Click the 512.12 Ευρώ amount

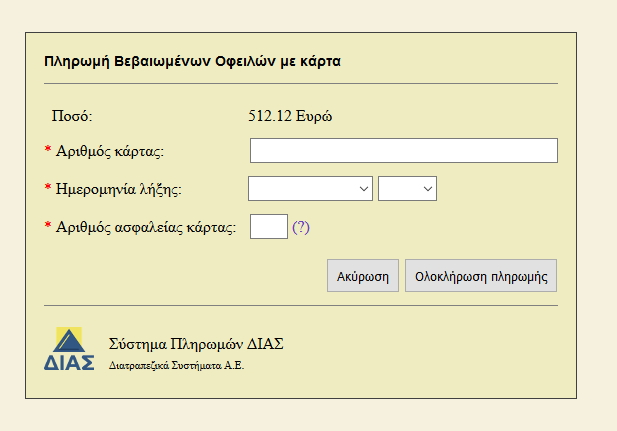click(290, 116)
